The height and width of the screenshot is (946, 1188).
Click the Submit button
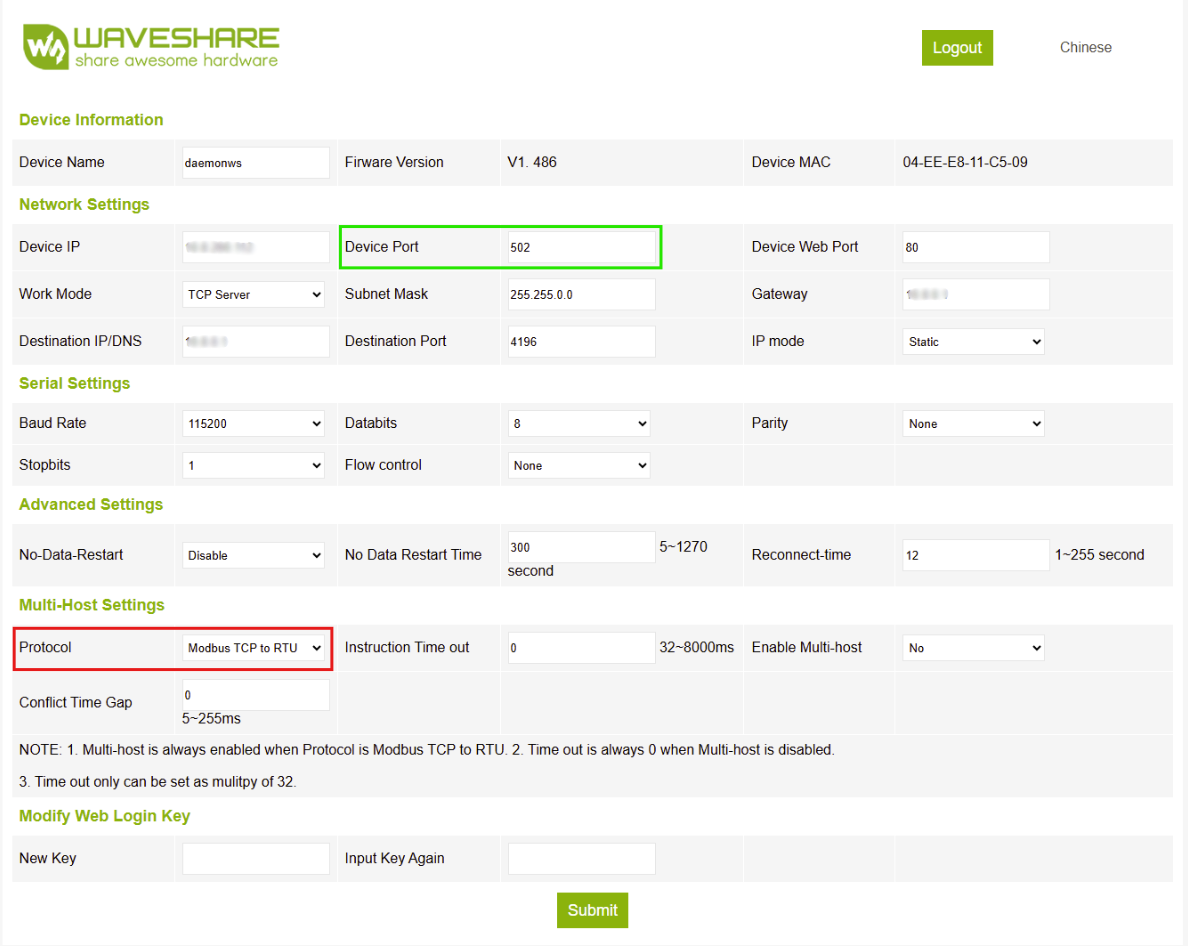pyautogui.click(x=592, y=910)
